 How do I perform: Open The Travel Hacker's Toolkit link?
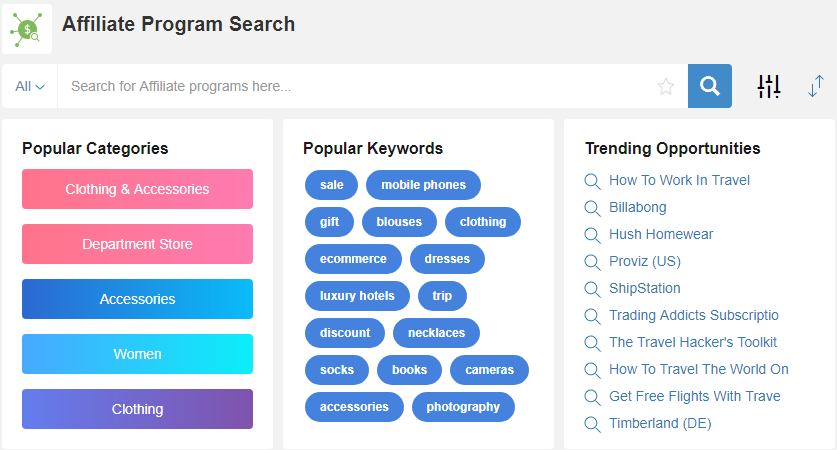[693, 342]
